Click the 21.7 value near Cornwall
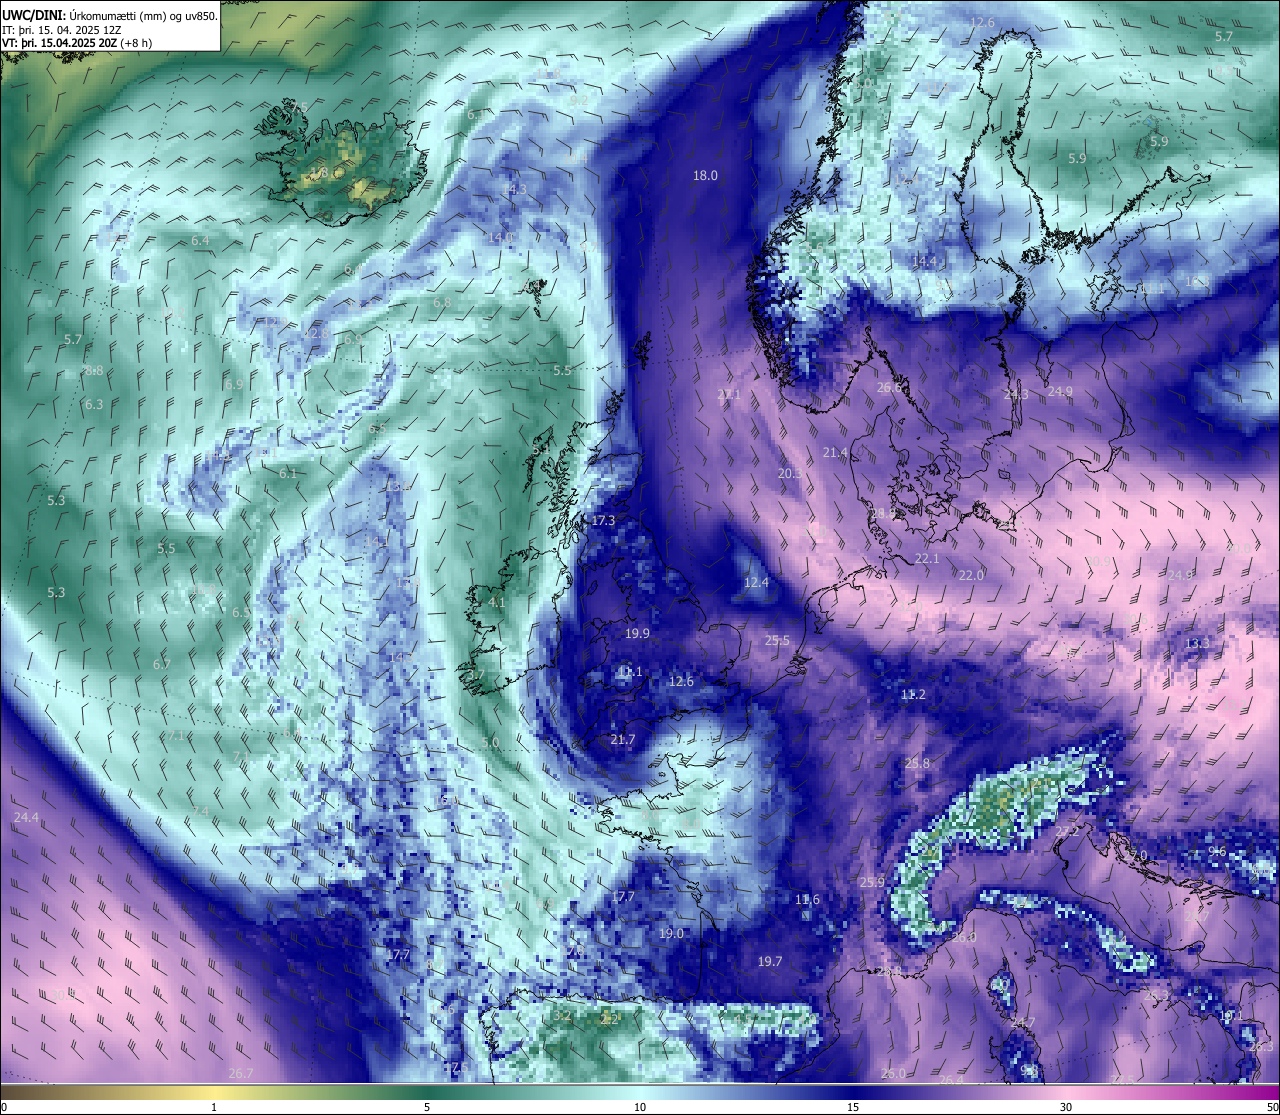 click(x=622, y=739)
